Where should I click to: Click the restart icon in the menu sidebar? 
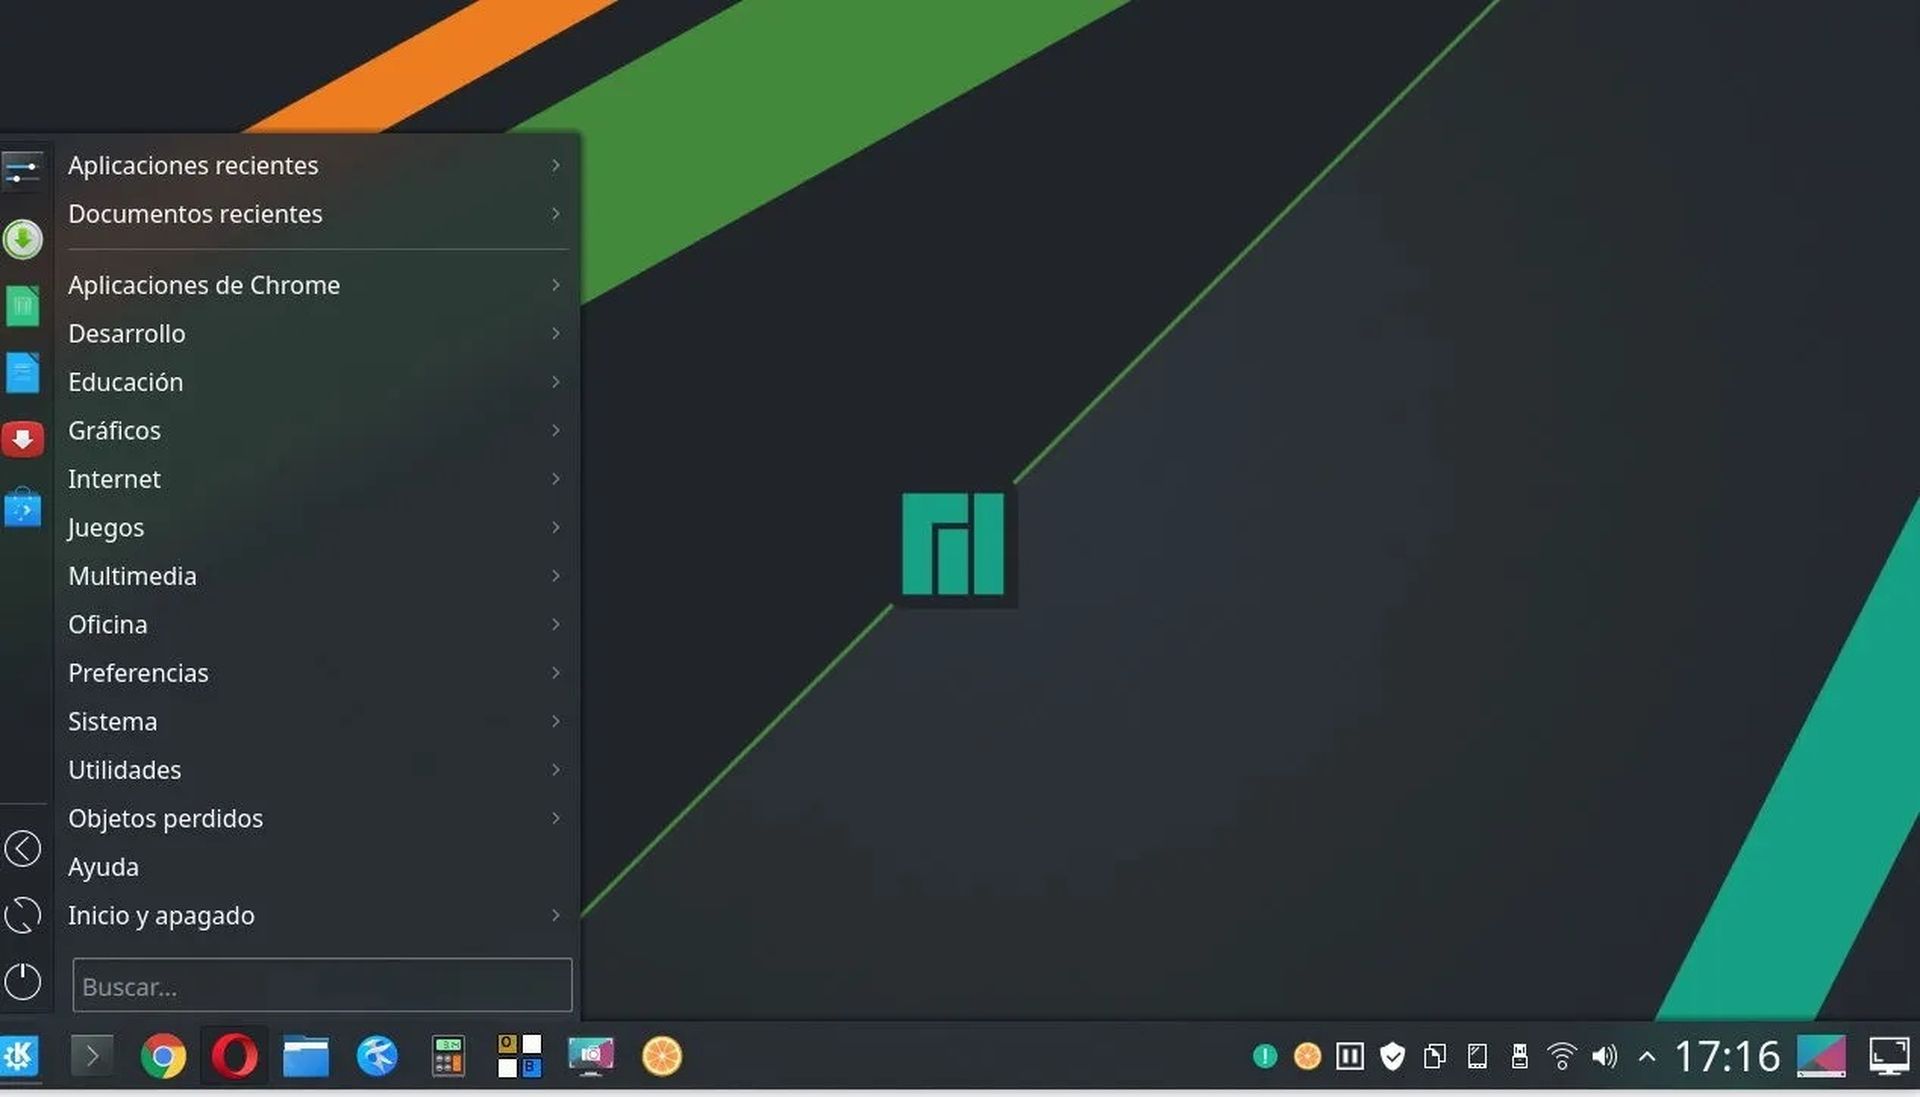22,915
